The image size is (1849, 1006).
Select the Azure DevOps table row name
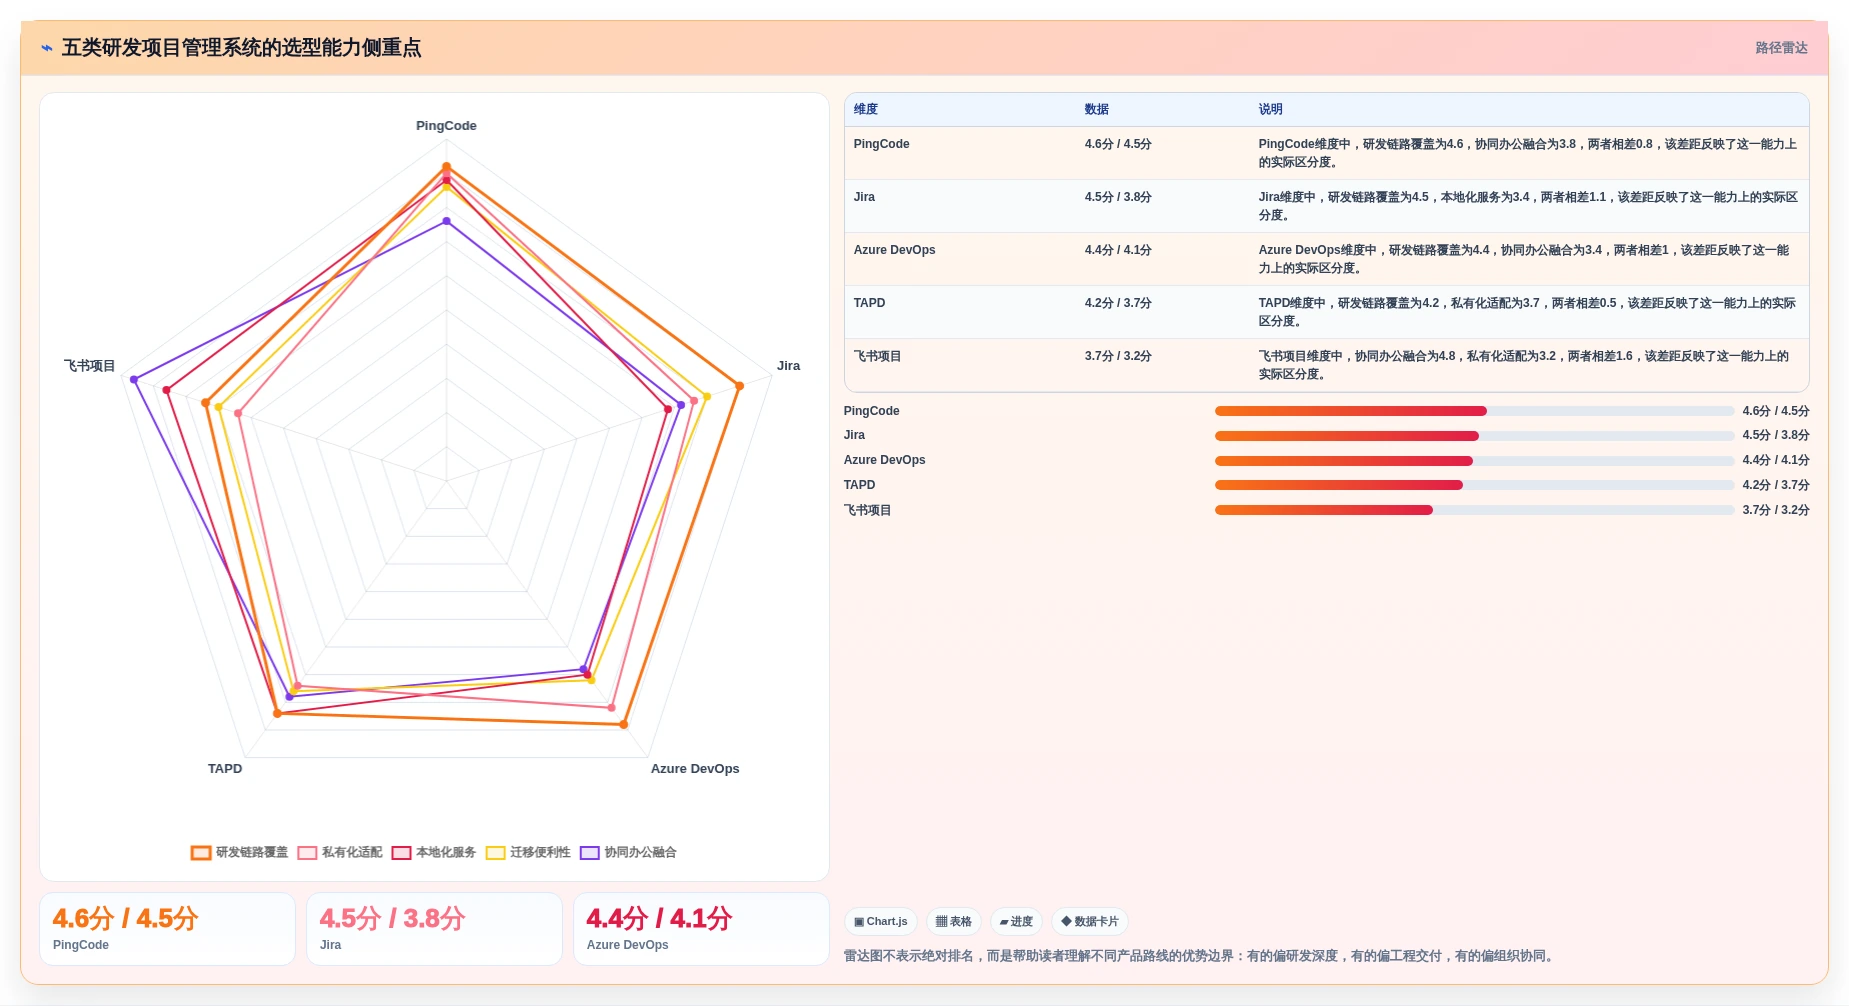click(894, 250)
